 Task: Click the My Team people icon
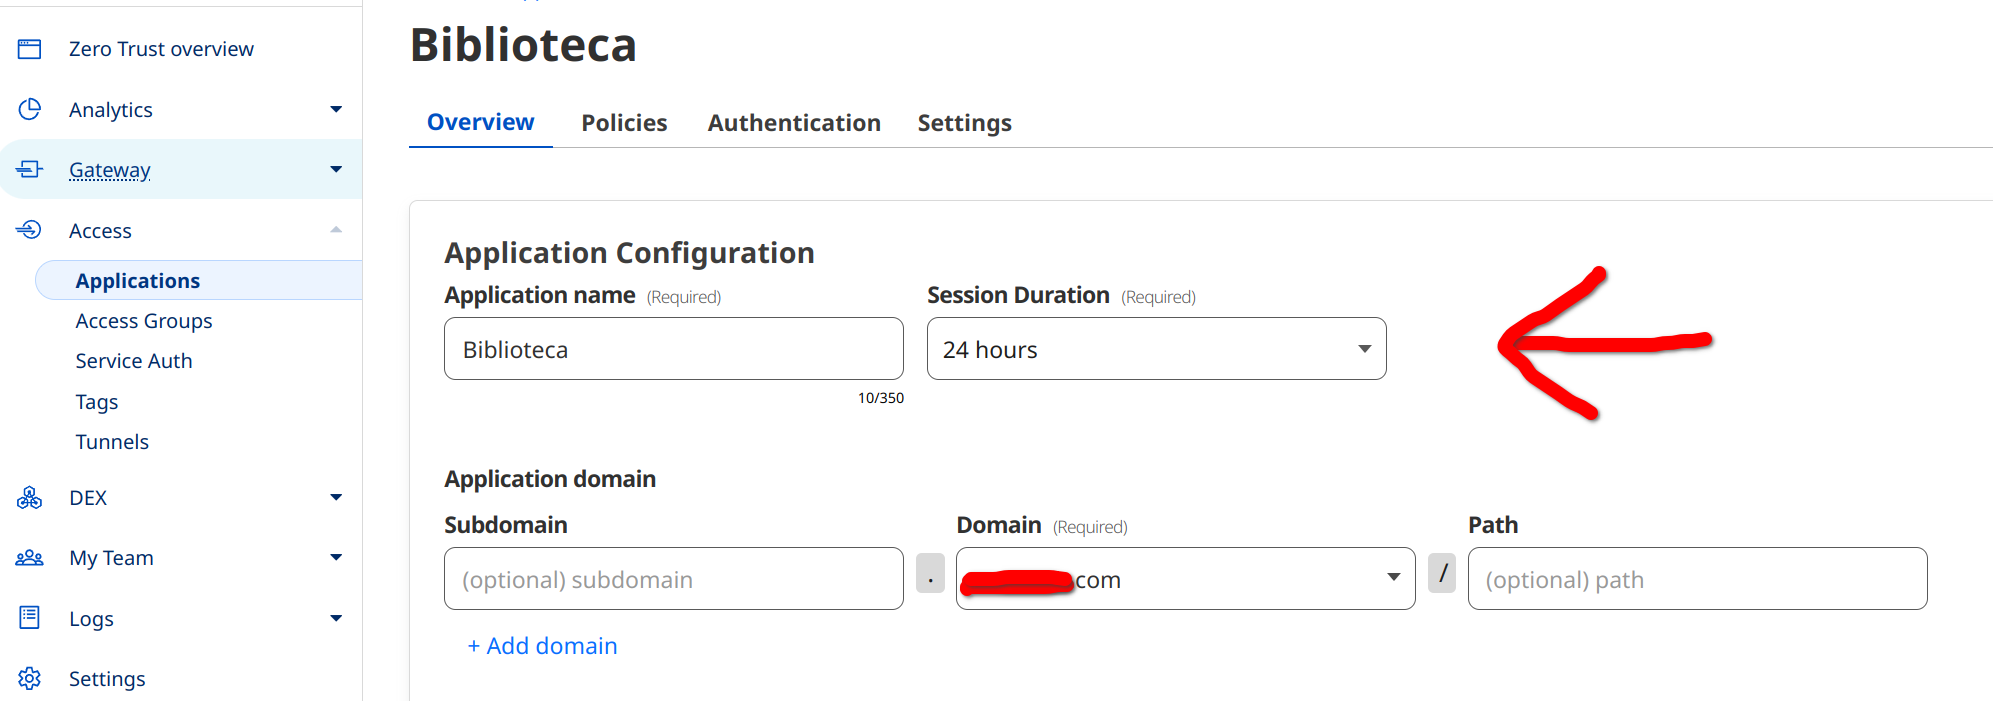[30, 558]
